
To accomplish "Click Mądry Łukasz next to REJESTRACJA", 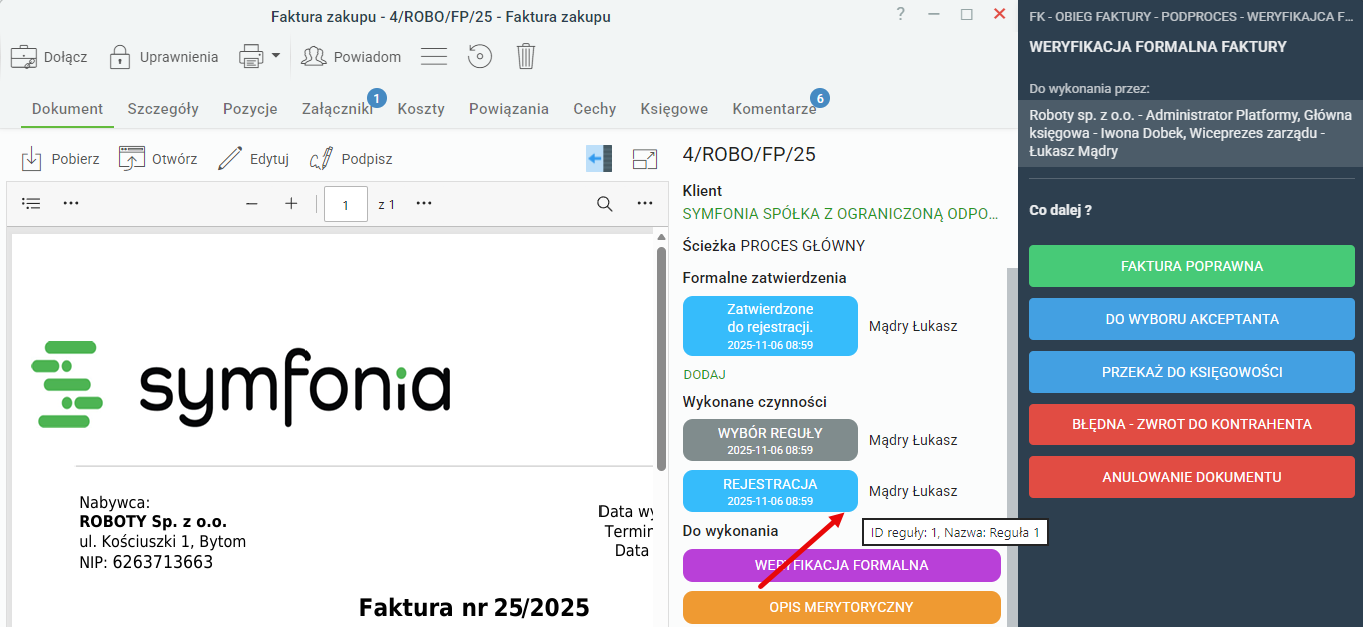I will (913, 491).
